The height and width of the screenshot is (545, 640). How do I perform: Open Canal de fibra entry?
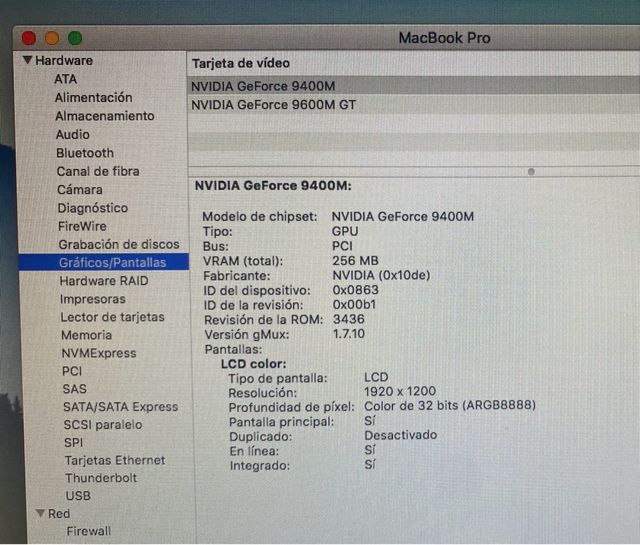point(98,171)
